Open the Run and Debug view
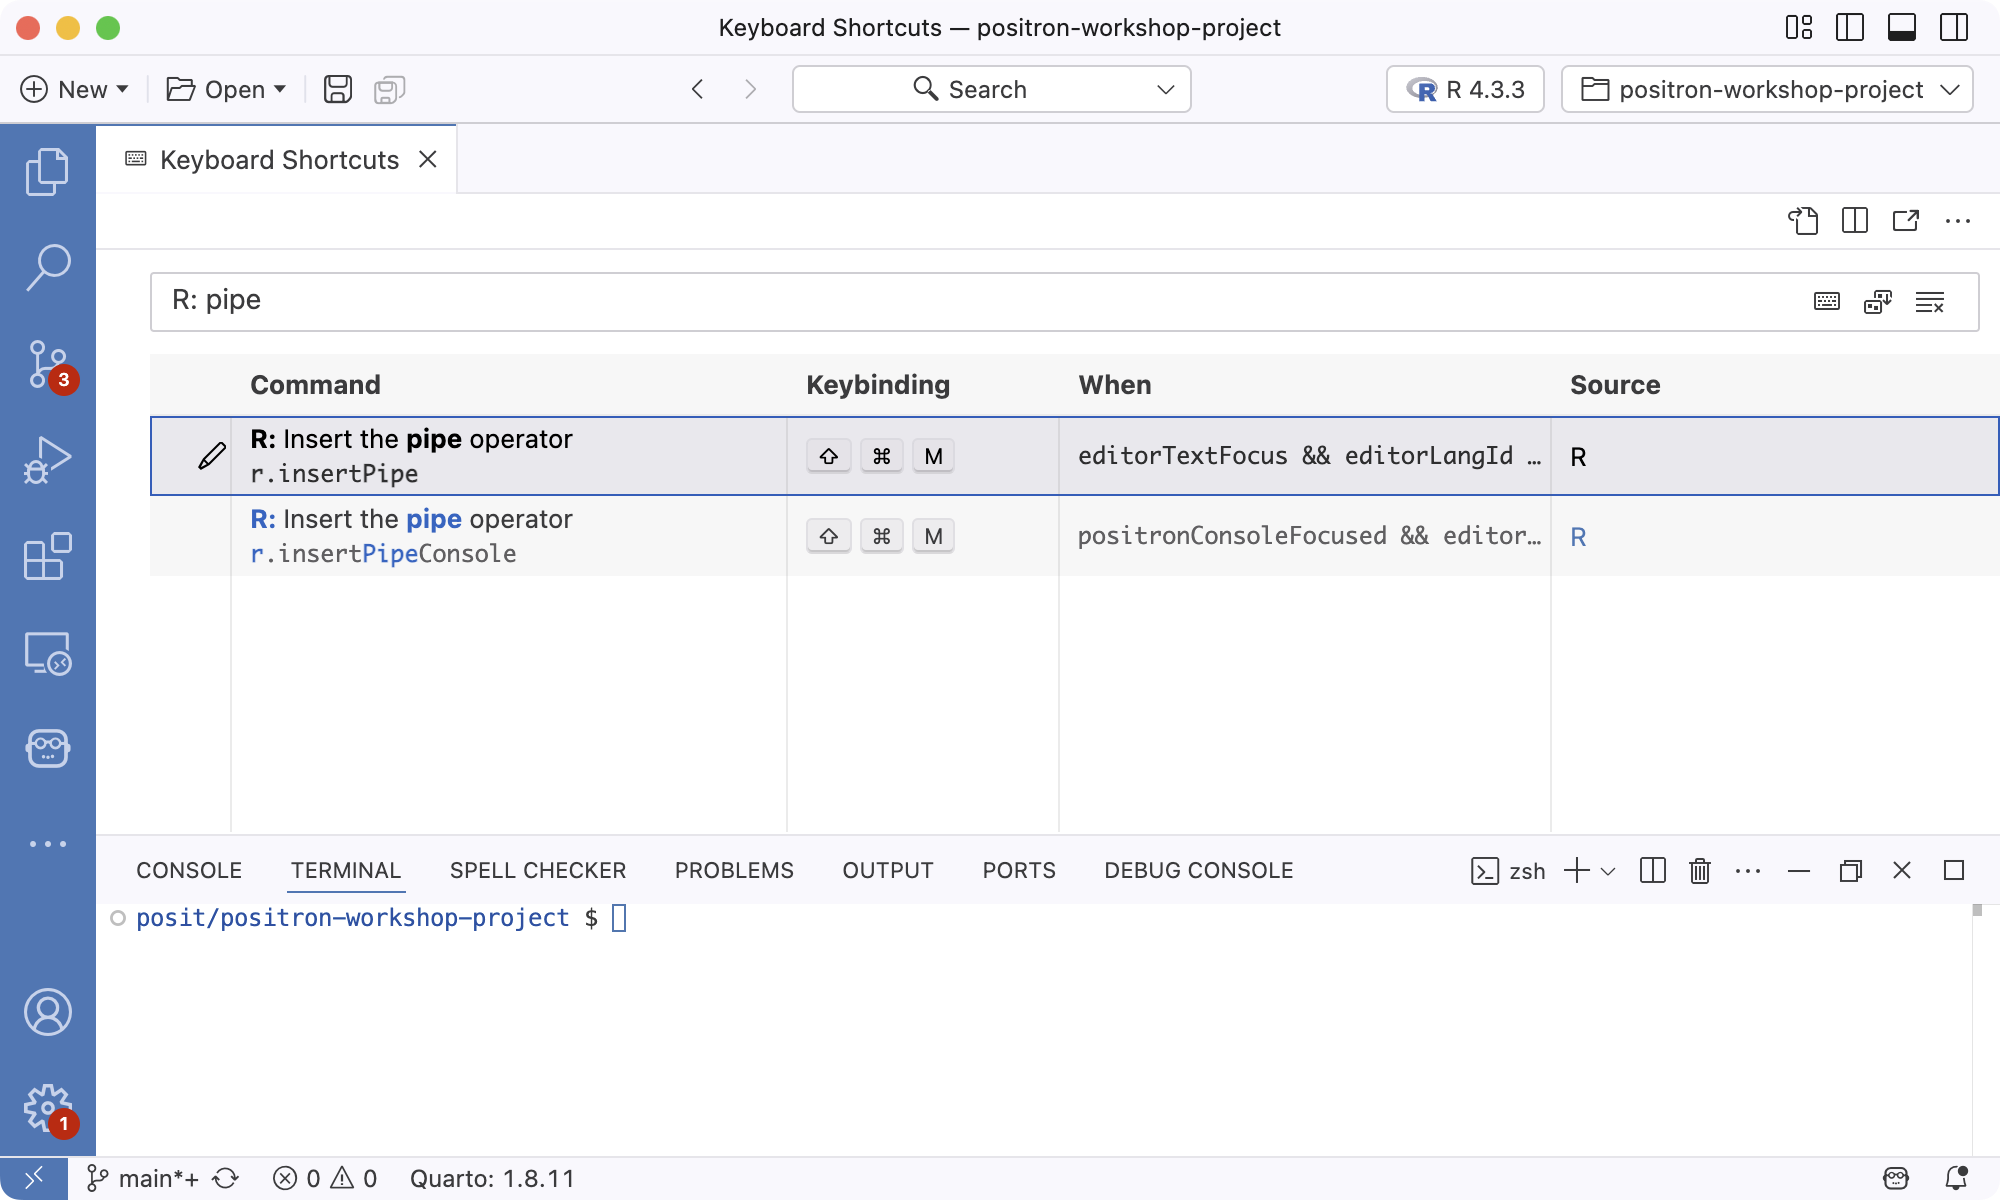 pyautogui.click(x=47, y=460)
